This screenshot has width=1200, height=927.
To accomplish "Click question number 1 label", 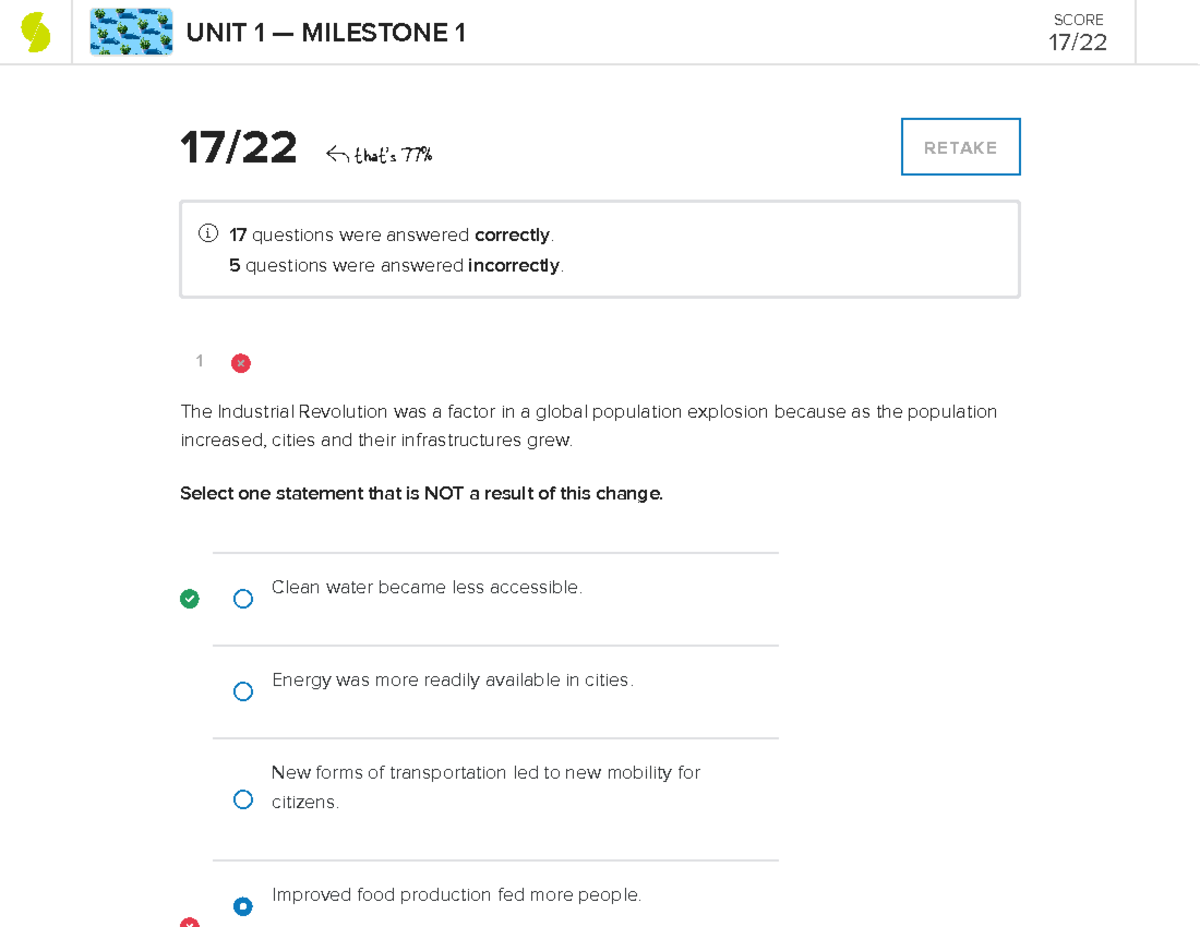I will (x=200, y=361).
